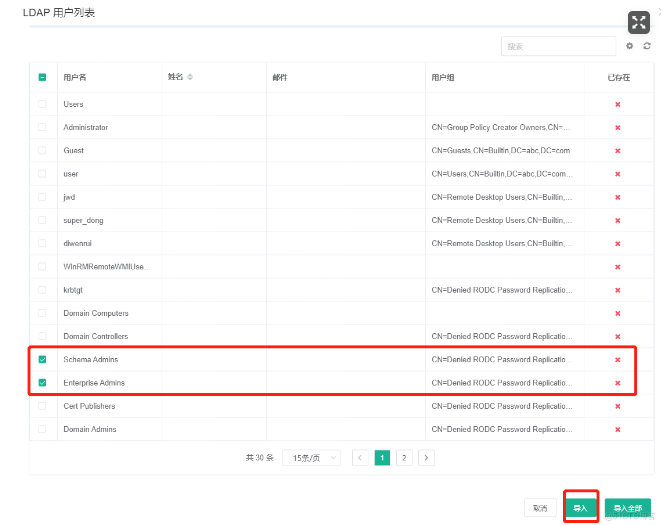Select page 1 in pagination
Screen dimensions: 663x525
382,457
